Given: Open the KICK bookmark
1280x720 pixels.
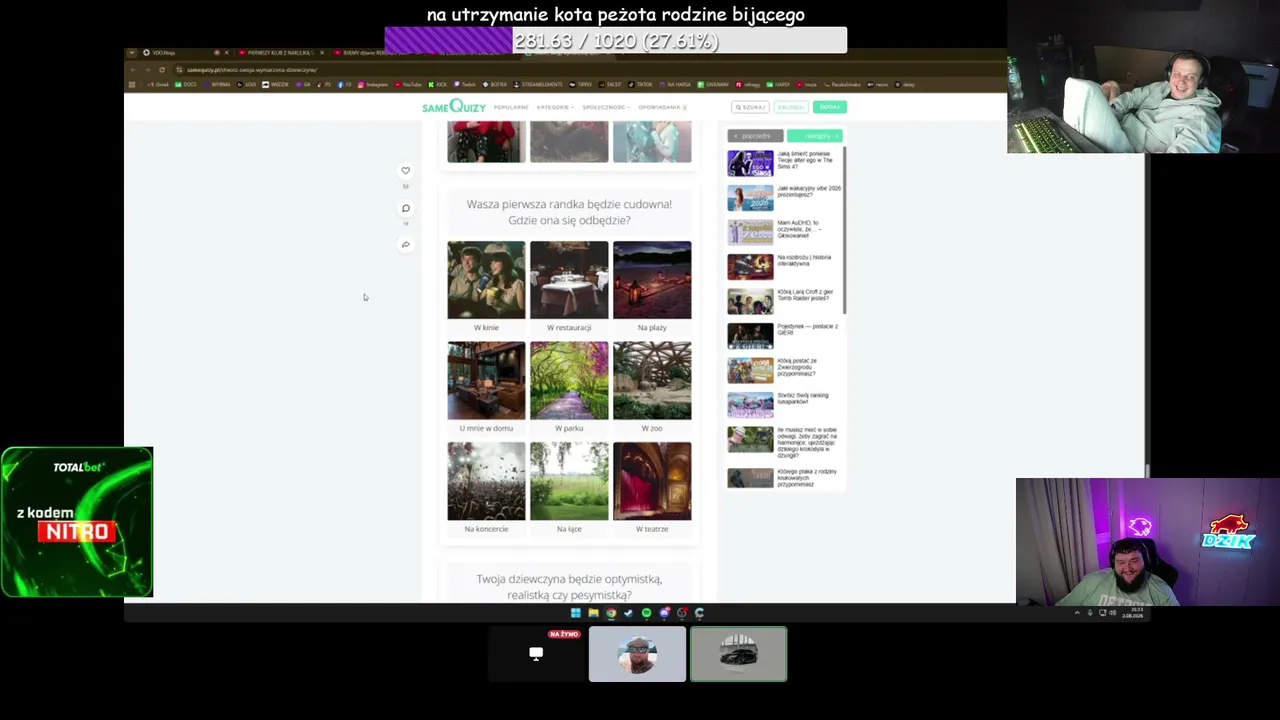Looking at the screenshot, I should pyautogui.click(x=438, y=85).
